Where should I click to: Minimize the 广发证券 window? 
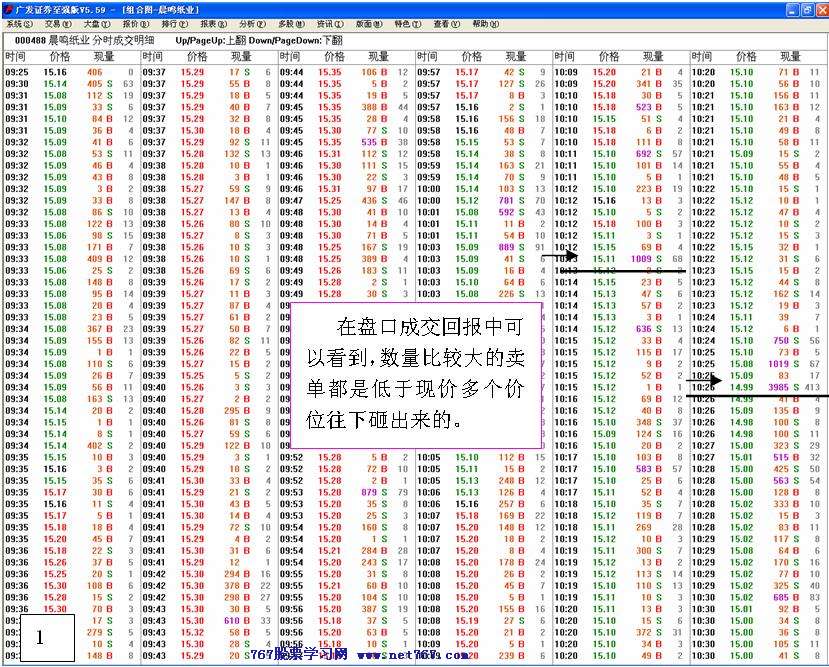[x=785, y=9]
